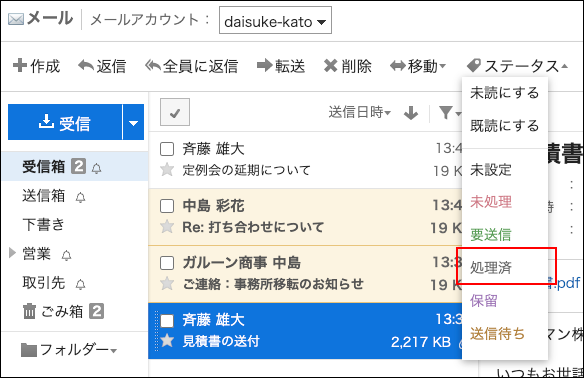Check the box for ガルーン商事 中島 mail
Image resolution: width=584 pixels, height=378 pixels.
point(167,263)
